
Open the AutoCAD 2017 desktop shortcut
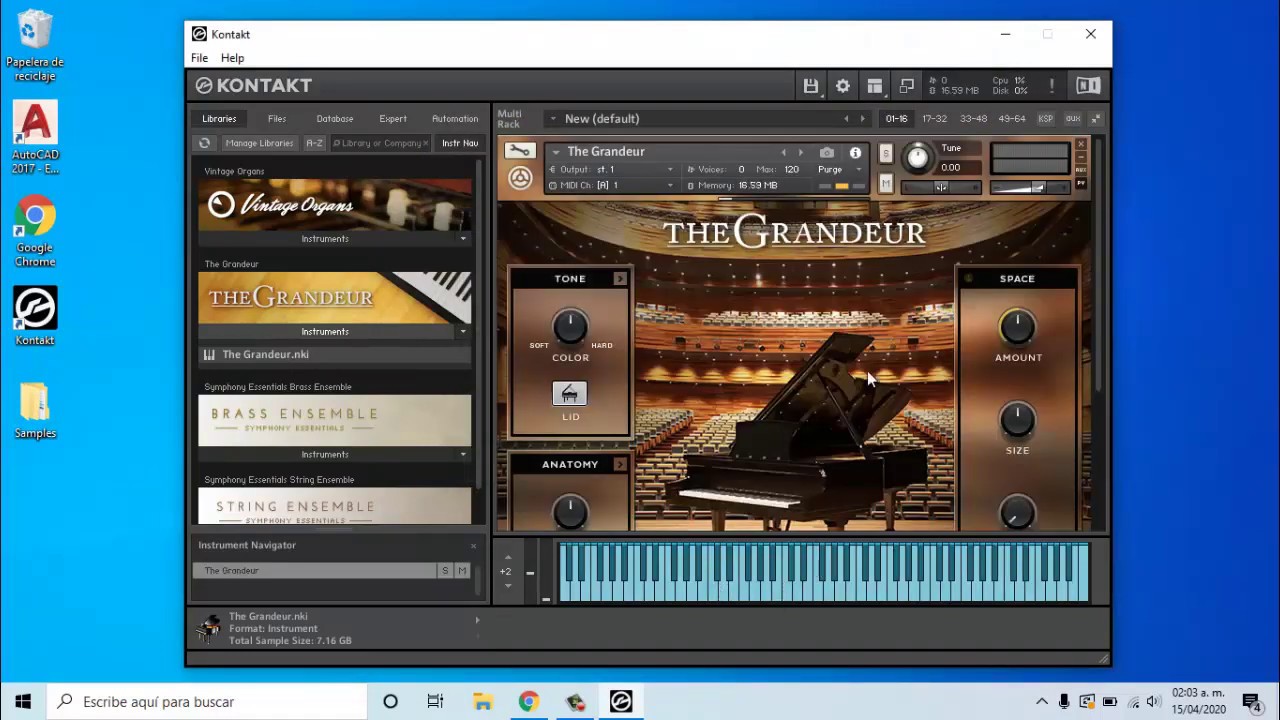point(35,137)
